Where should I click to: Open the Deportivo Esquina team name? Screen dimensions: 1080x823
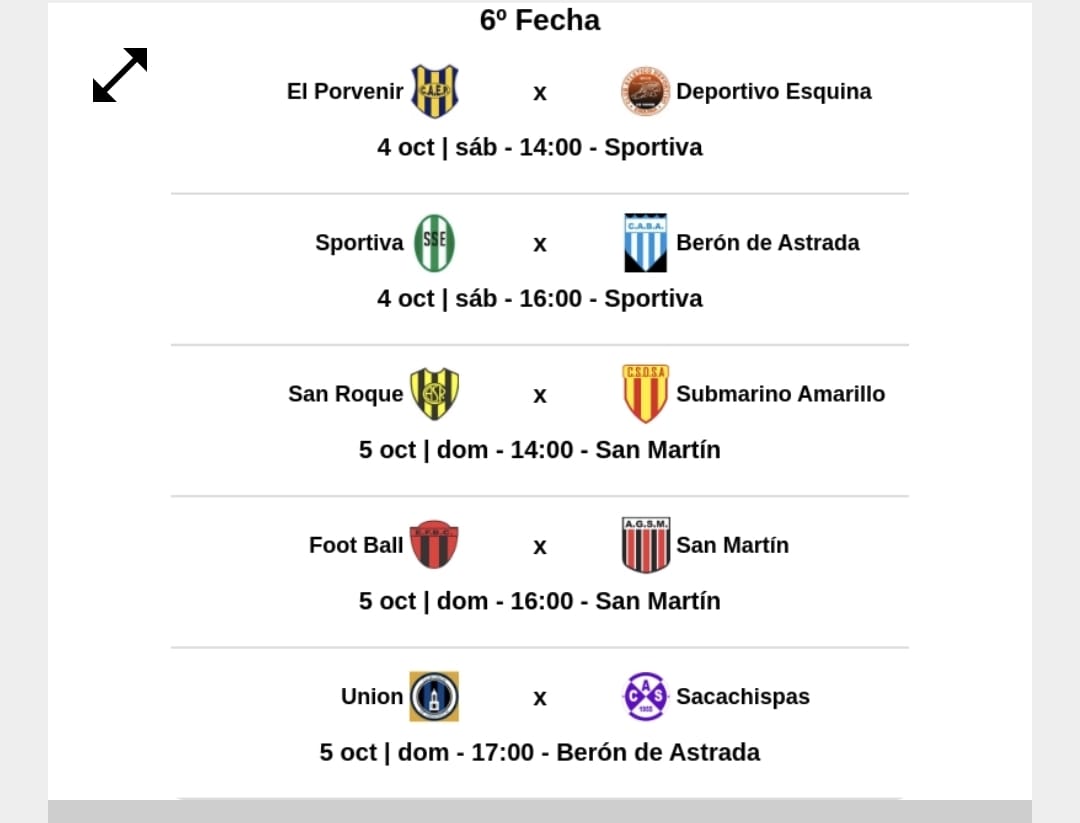773,92
